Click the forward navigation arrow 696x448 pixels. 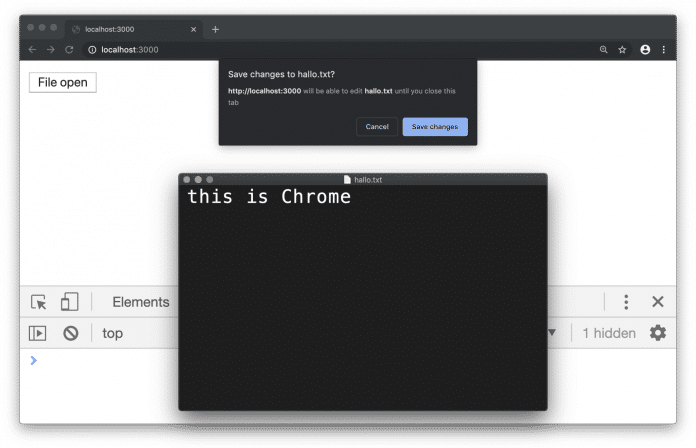pyautogui.click(x=50, y=49)
